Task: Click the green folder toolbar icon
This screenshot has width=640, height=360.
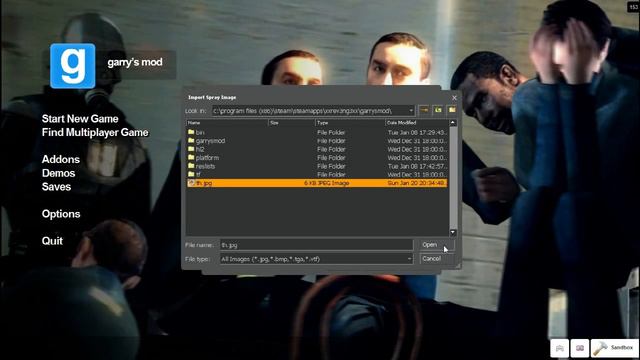Action: point(438,110)
